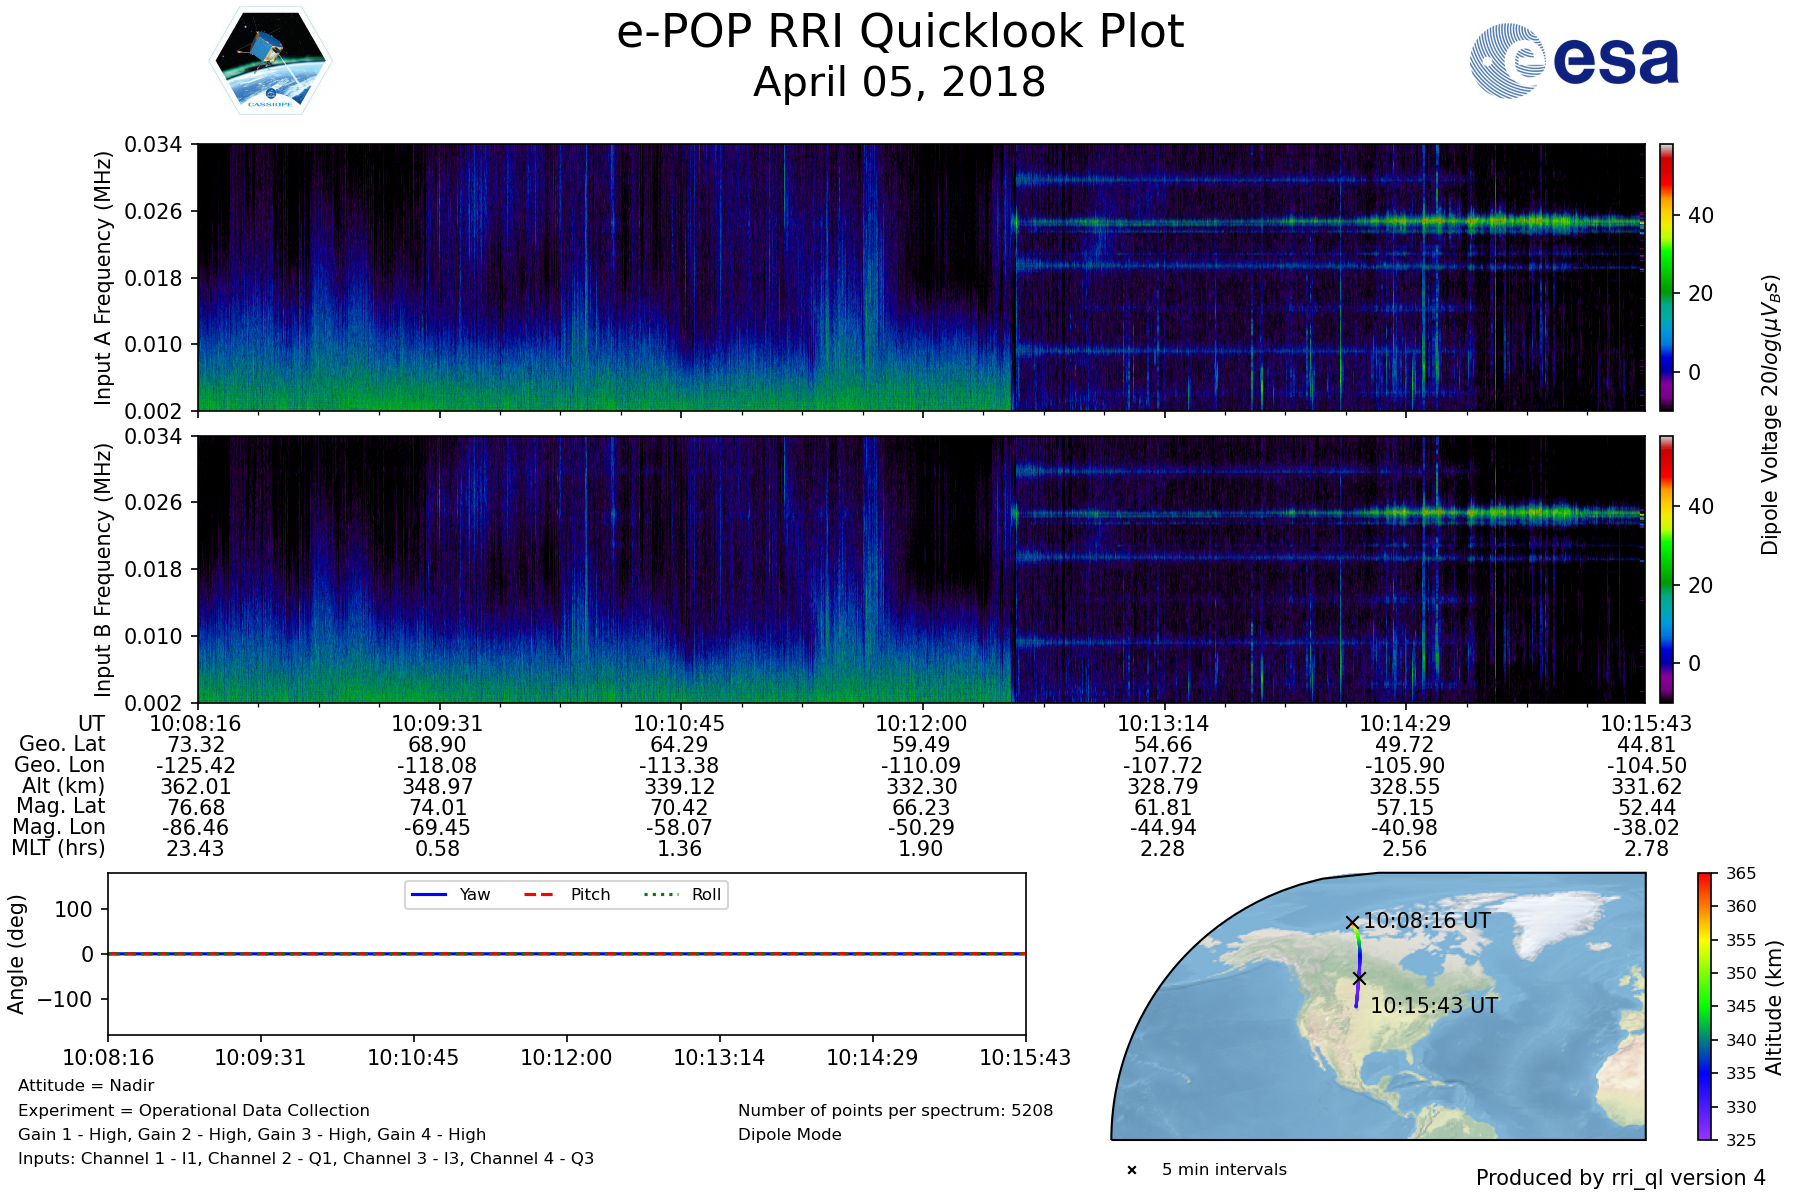Click the 10:08:16 UT start marker on map
The width and height of the screenshot is (1800, 1200).
1352,923
